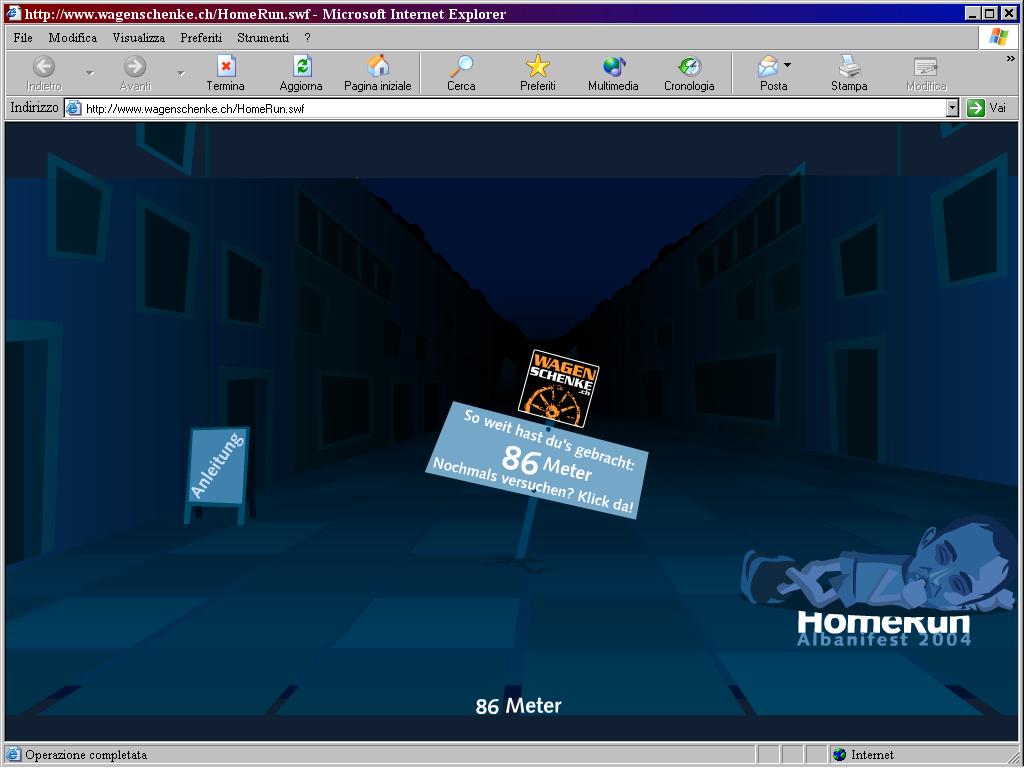Click the Posta mail envelope icon

(x=768, y=66)
